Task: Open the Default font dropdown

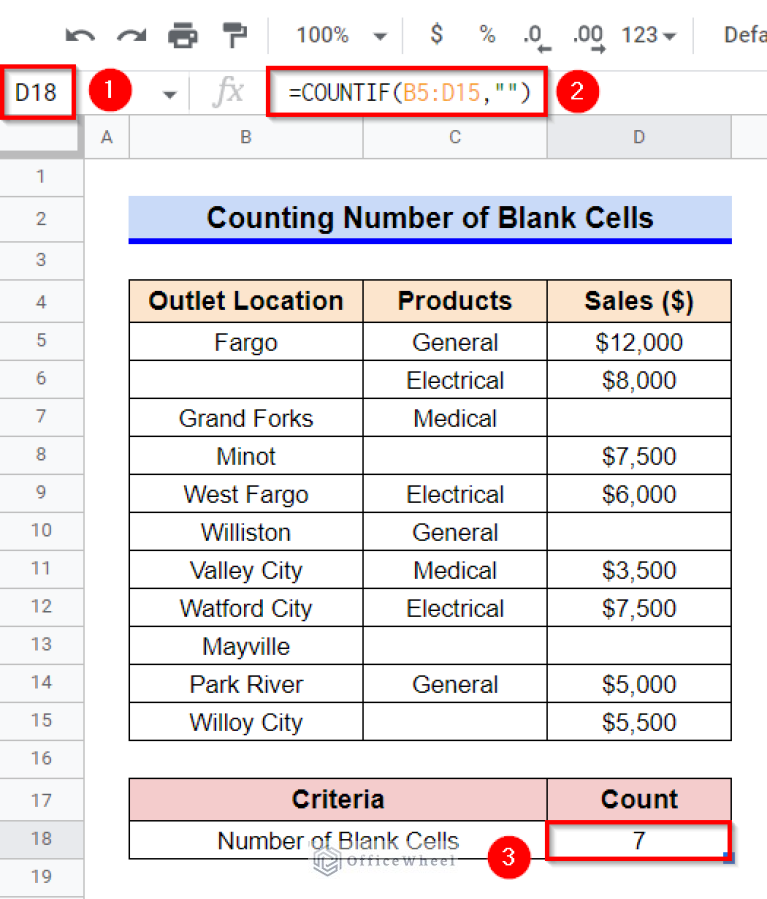Action: click(x=744, y=34)
